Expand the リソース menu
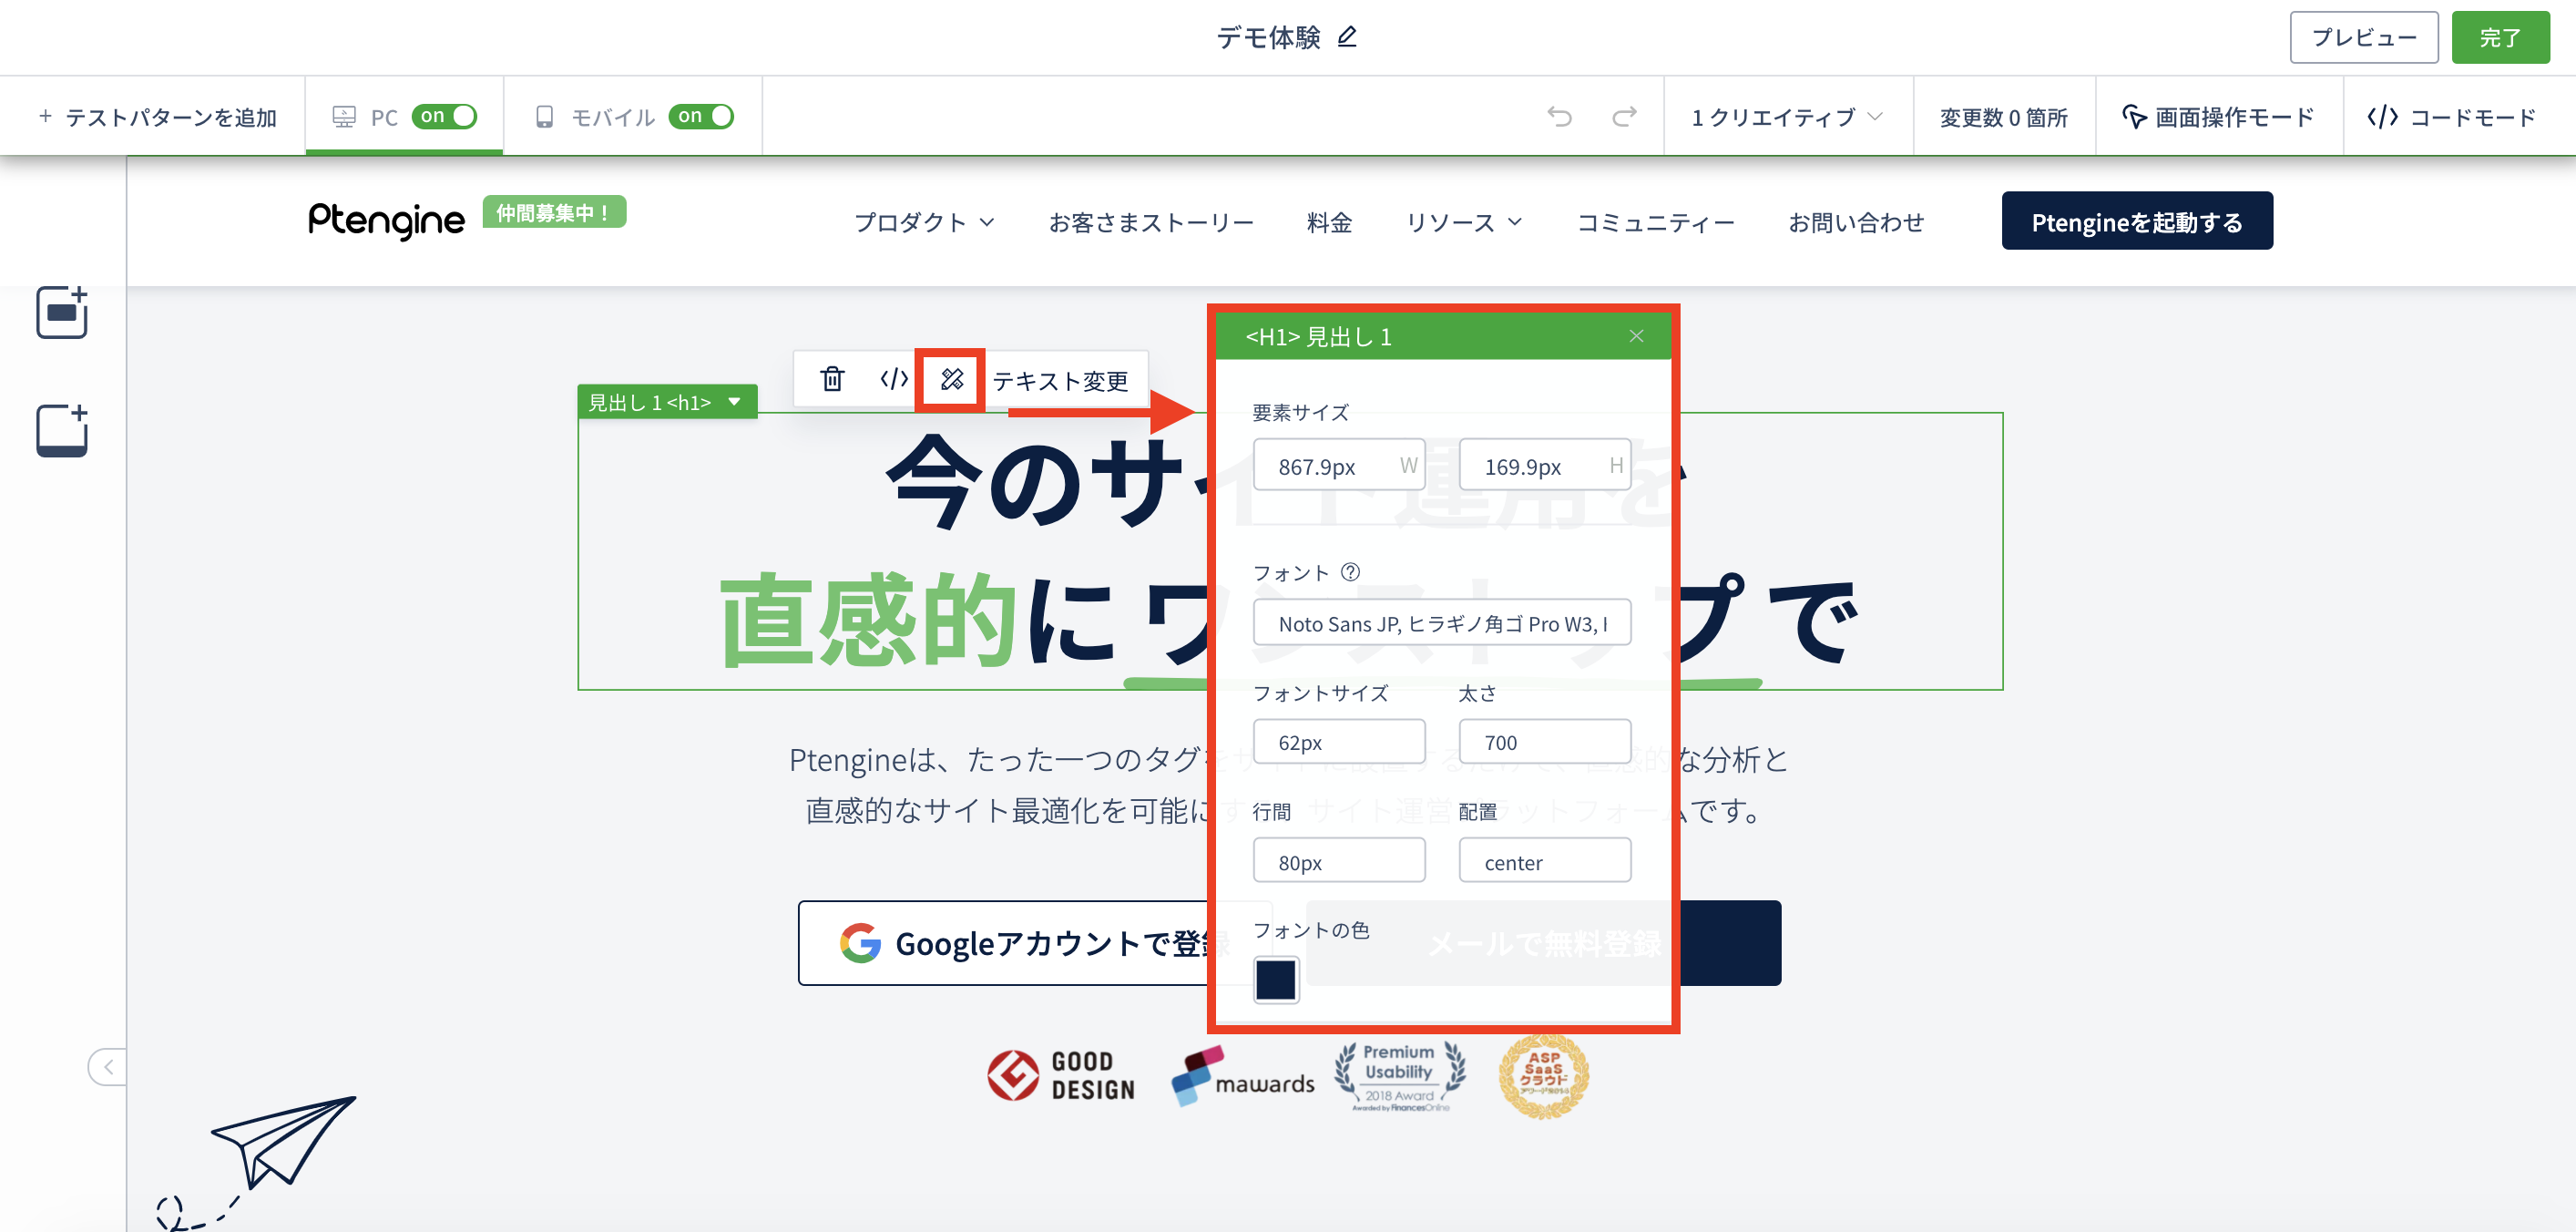Image resolution: width=2576 pixels, height=1232 pixels. 1464,222
